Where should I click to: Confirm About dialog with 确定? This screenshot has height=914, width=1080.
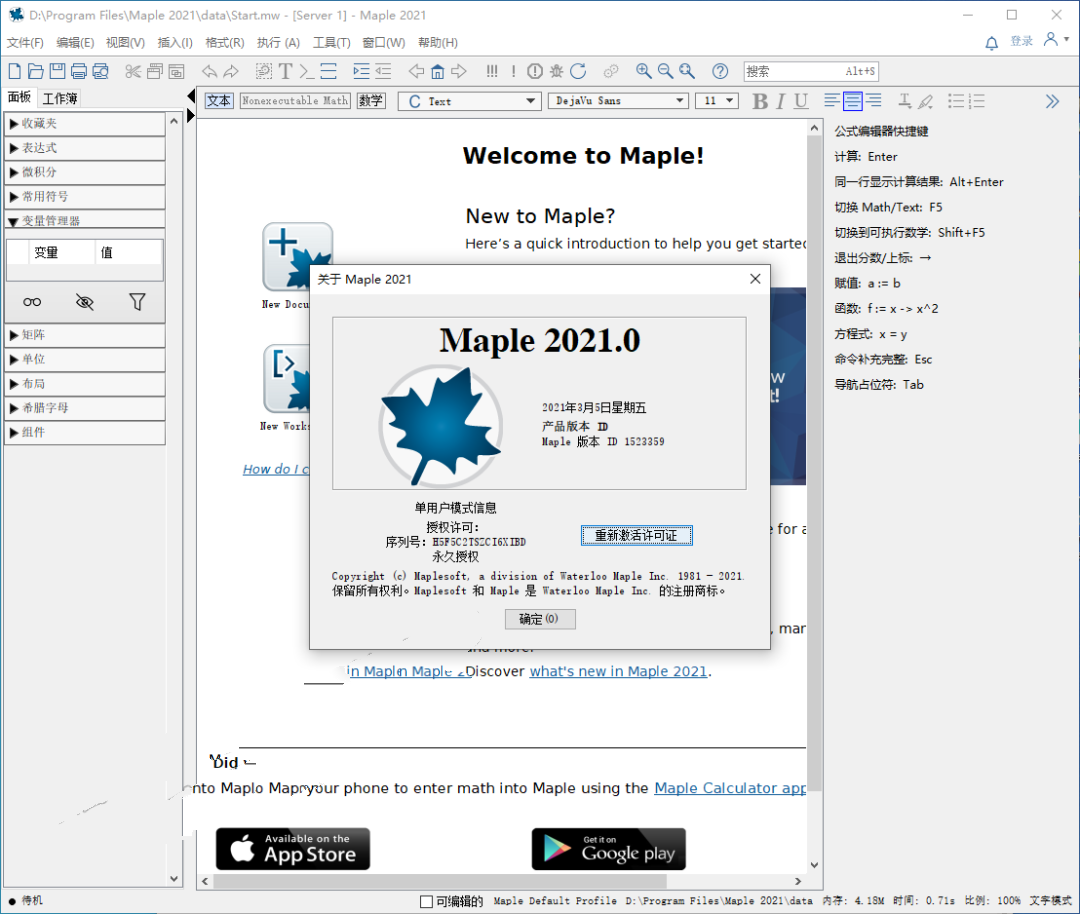[x=540, y=619]
